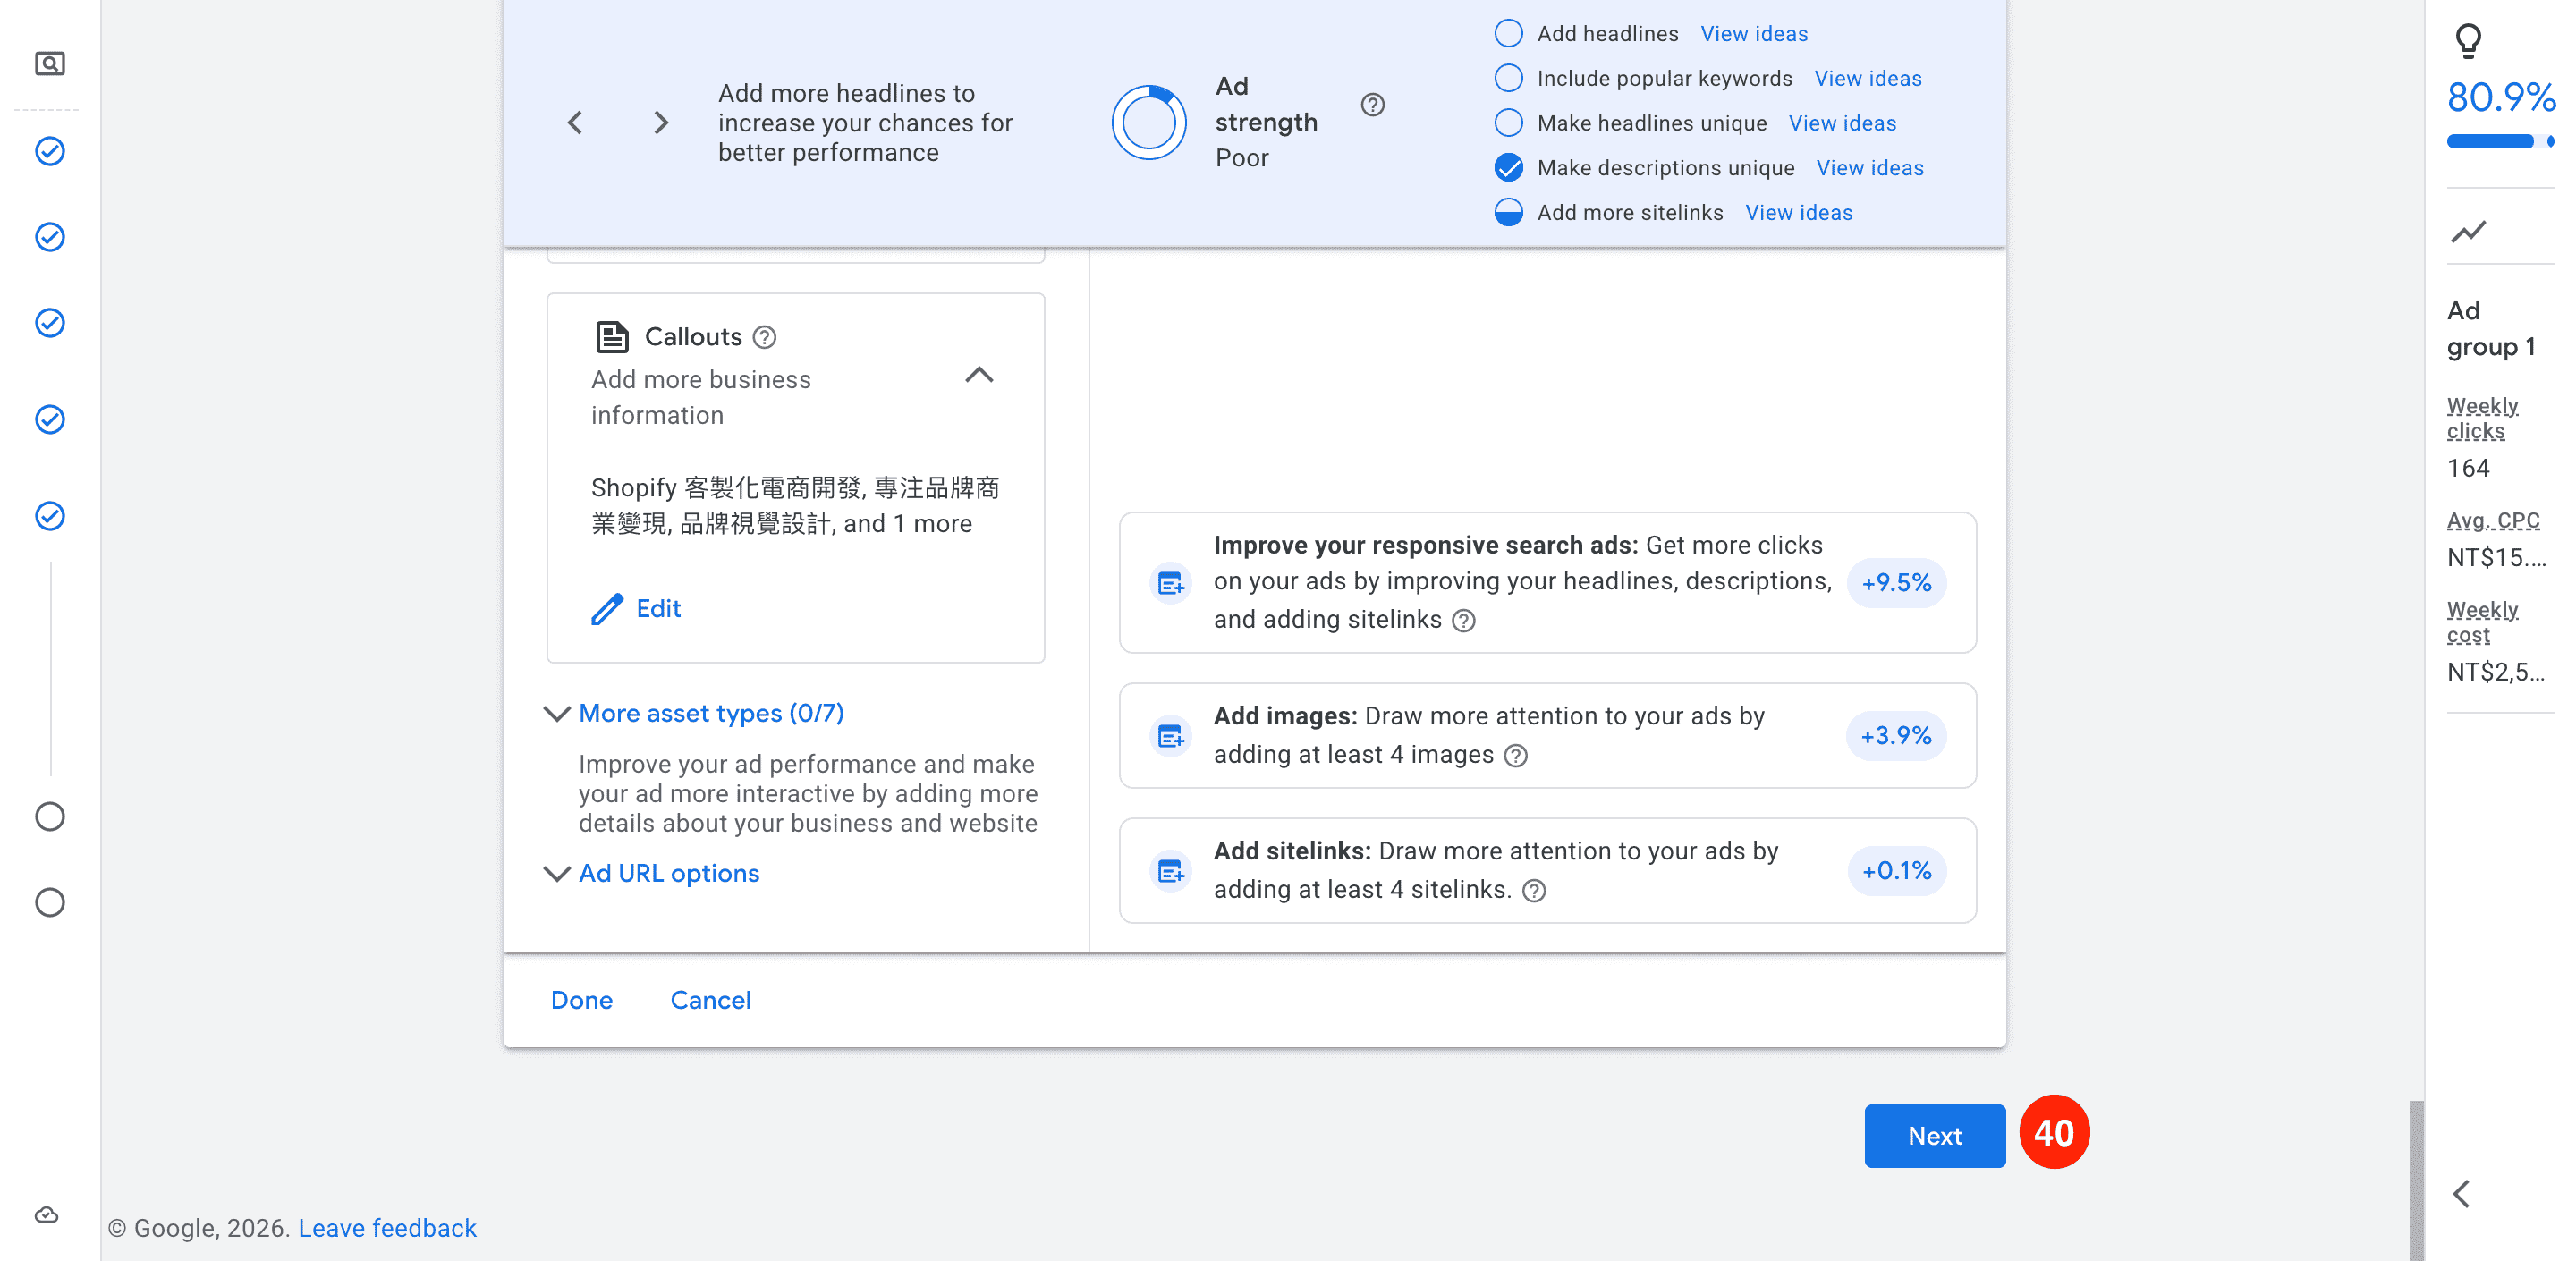Viewport: 2576px width, 1261px height.
Task: Open Leave feedback link
Action: (x=388, y=1229)
